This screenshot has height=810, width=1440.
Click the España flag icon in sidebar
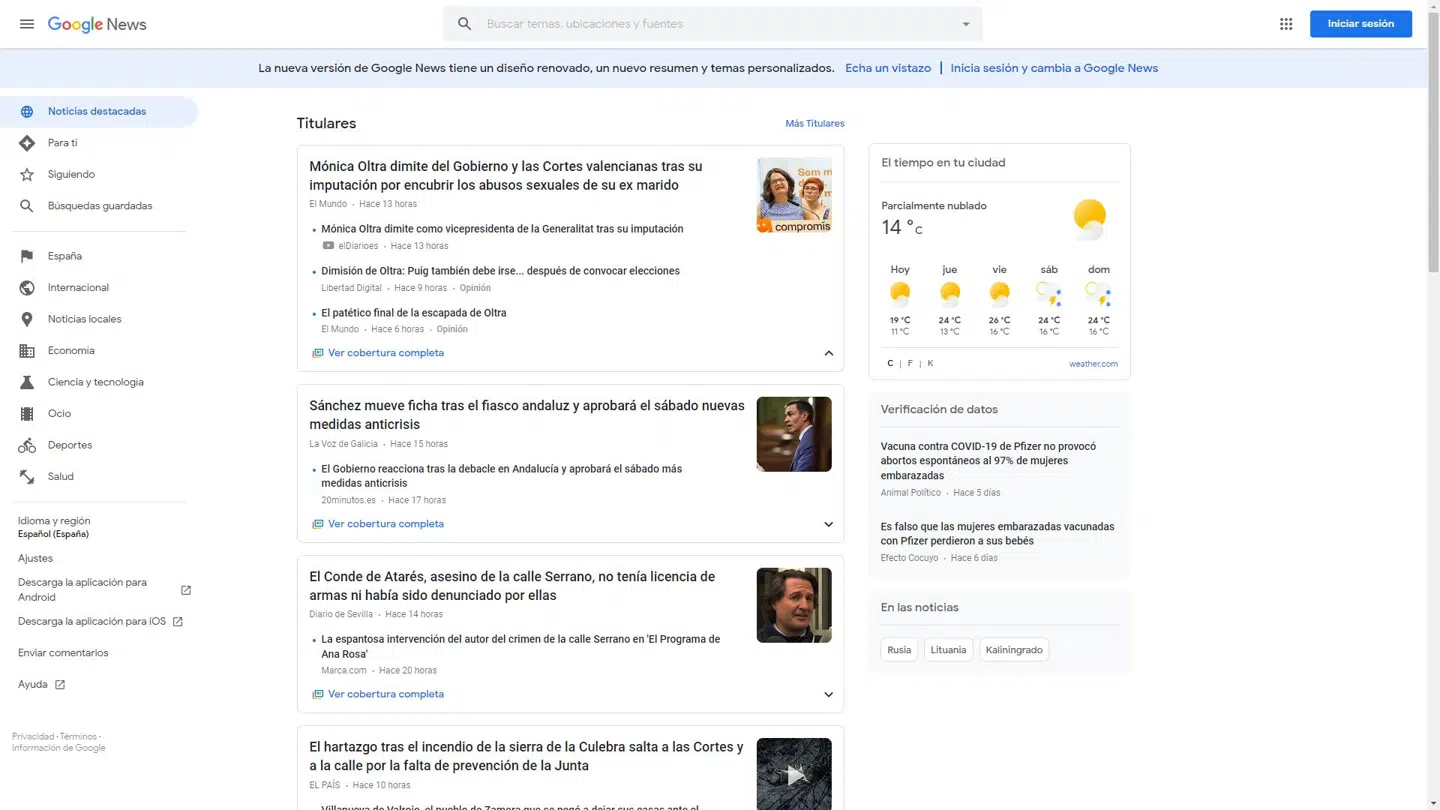[x=27, y=255]
